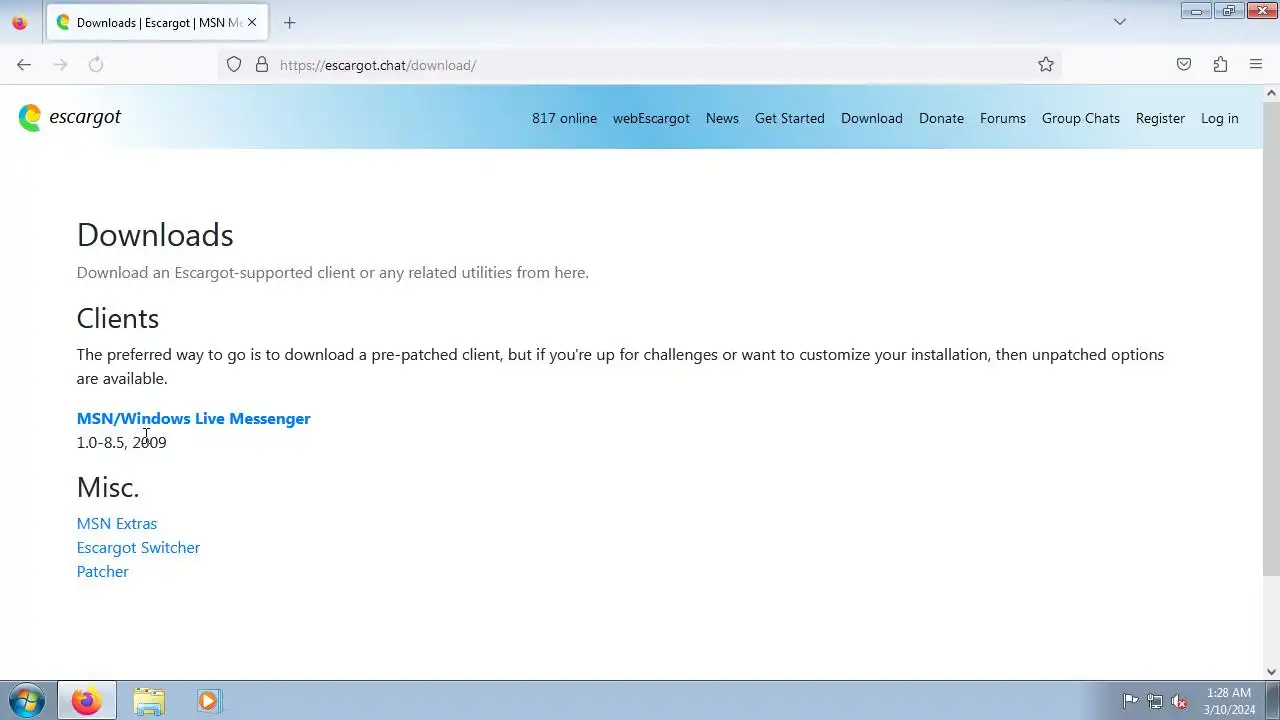Click Log in in the header
The image size is (1280, 720).
[1219, 118]
